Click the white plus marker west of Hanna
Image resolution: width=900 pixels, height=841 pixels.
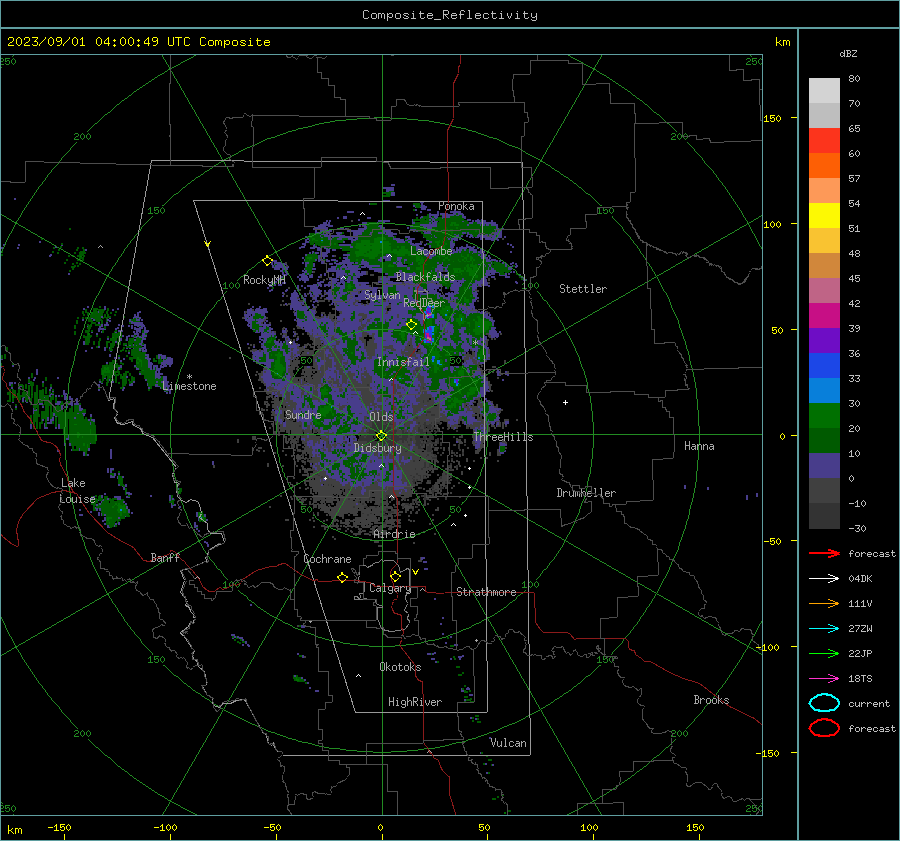(x=565, y=402)
